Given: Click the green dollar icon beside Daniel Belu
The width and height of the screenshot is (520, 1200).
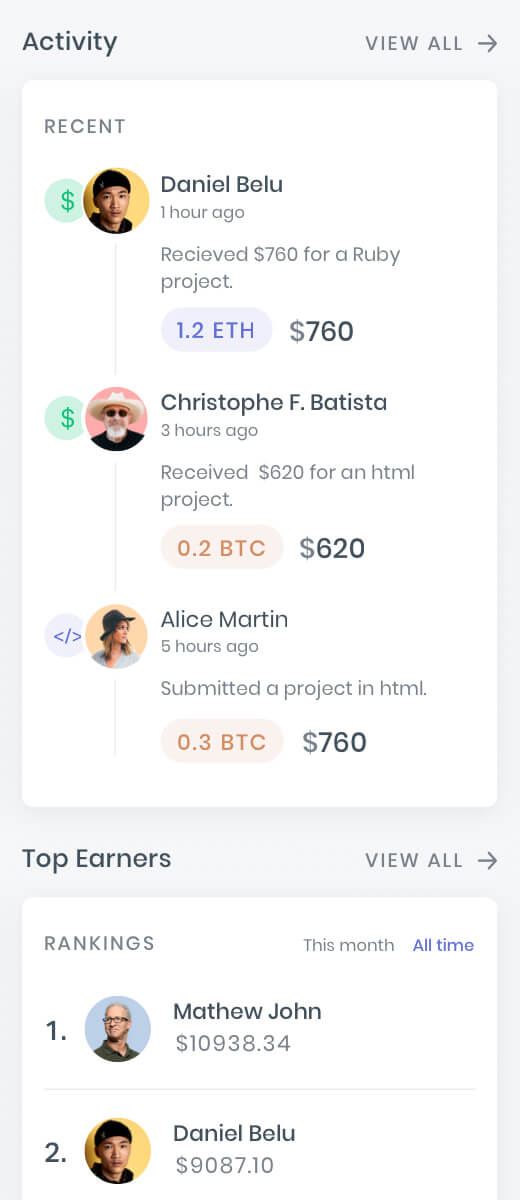Looking at the screenshot, I should click(67, 201).
